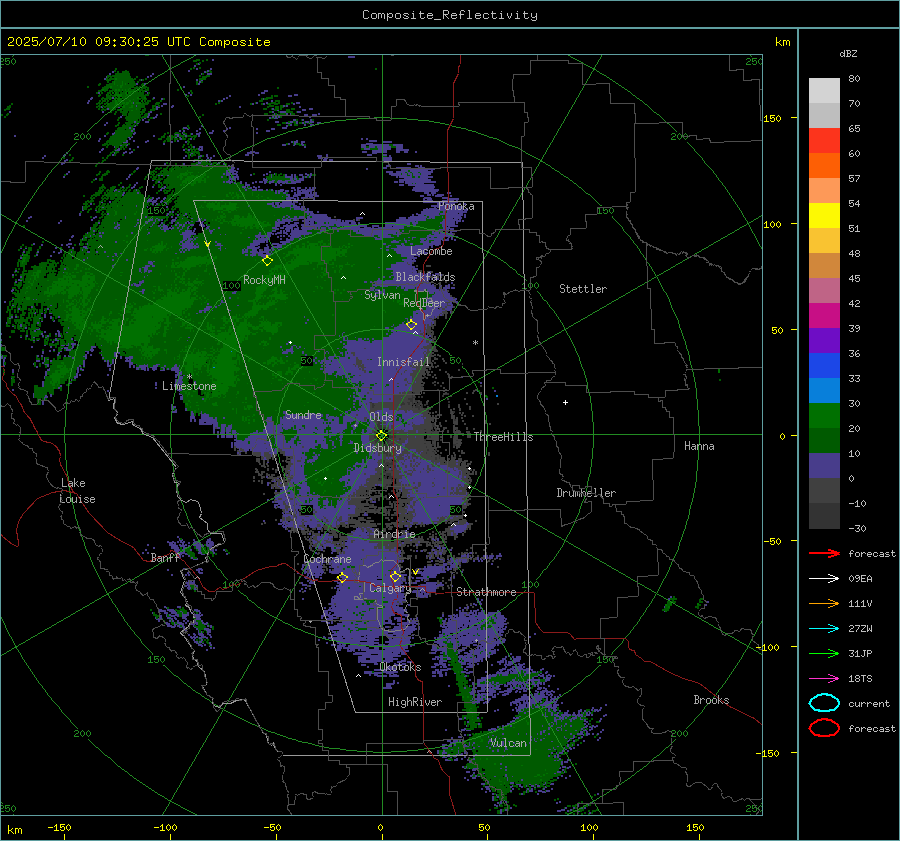Pick the magenta swatch between 42 and 39
The width and height of the screenshot is (900, 841).
824,316
